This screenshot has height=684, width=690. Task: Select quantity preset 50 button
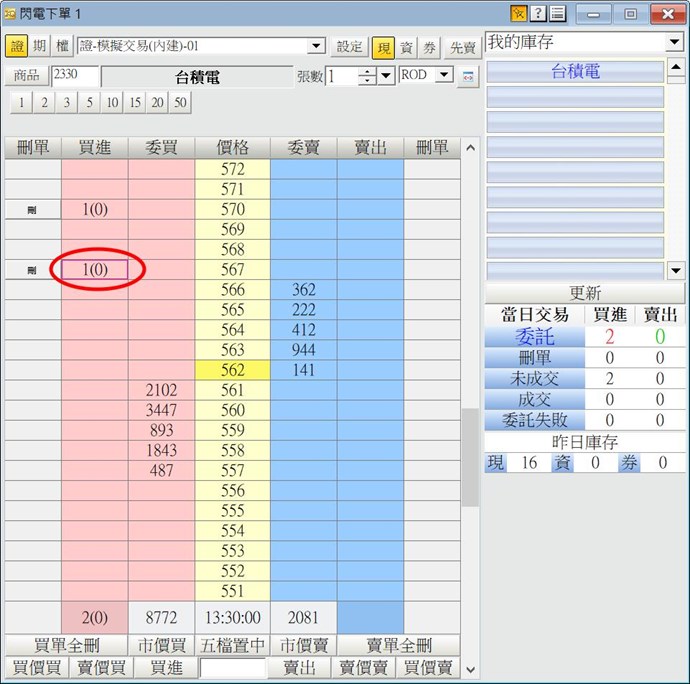(x=179, y=103)
